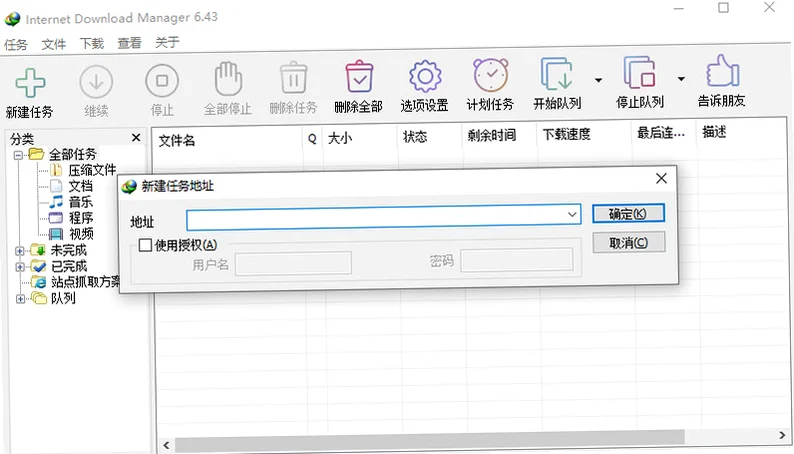Click the 停止 stop icon
The image size is (794, 454).
pyautogui.click(x=162, y=81)
